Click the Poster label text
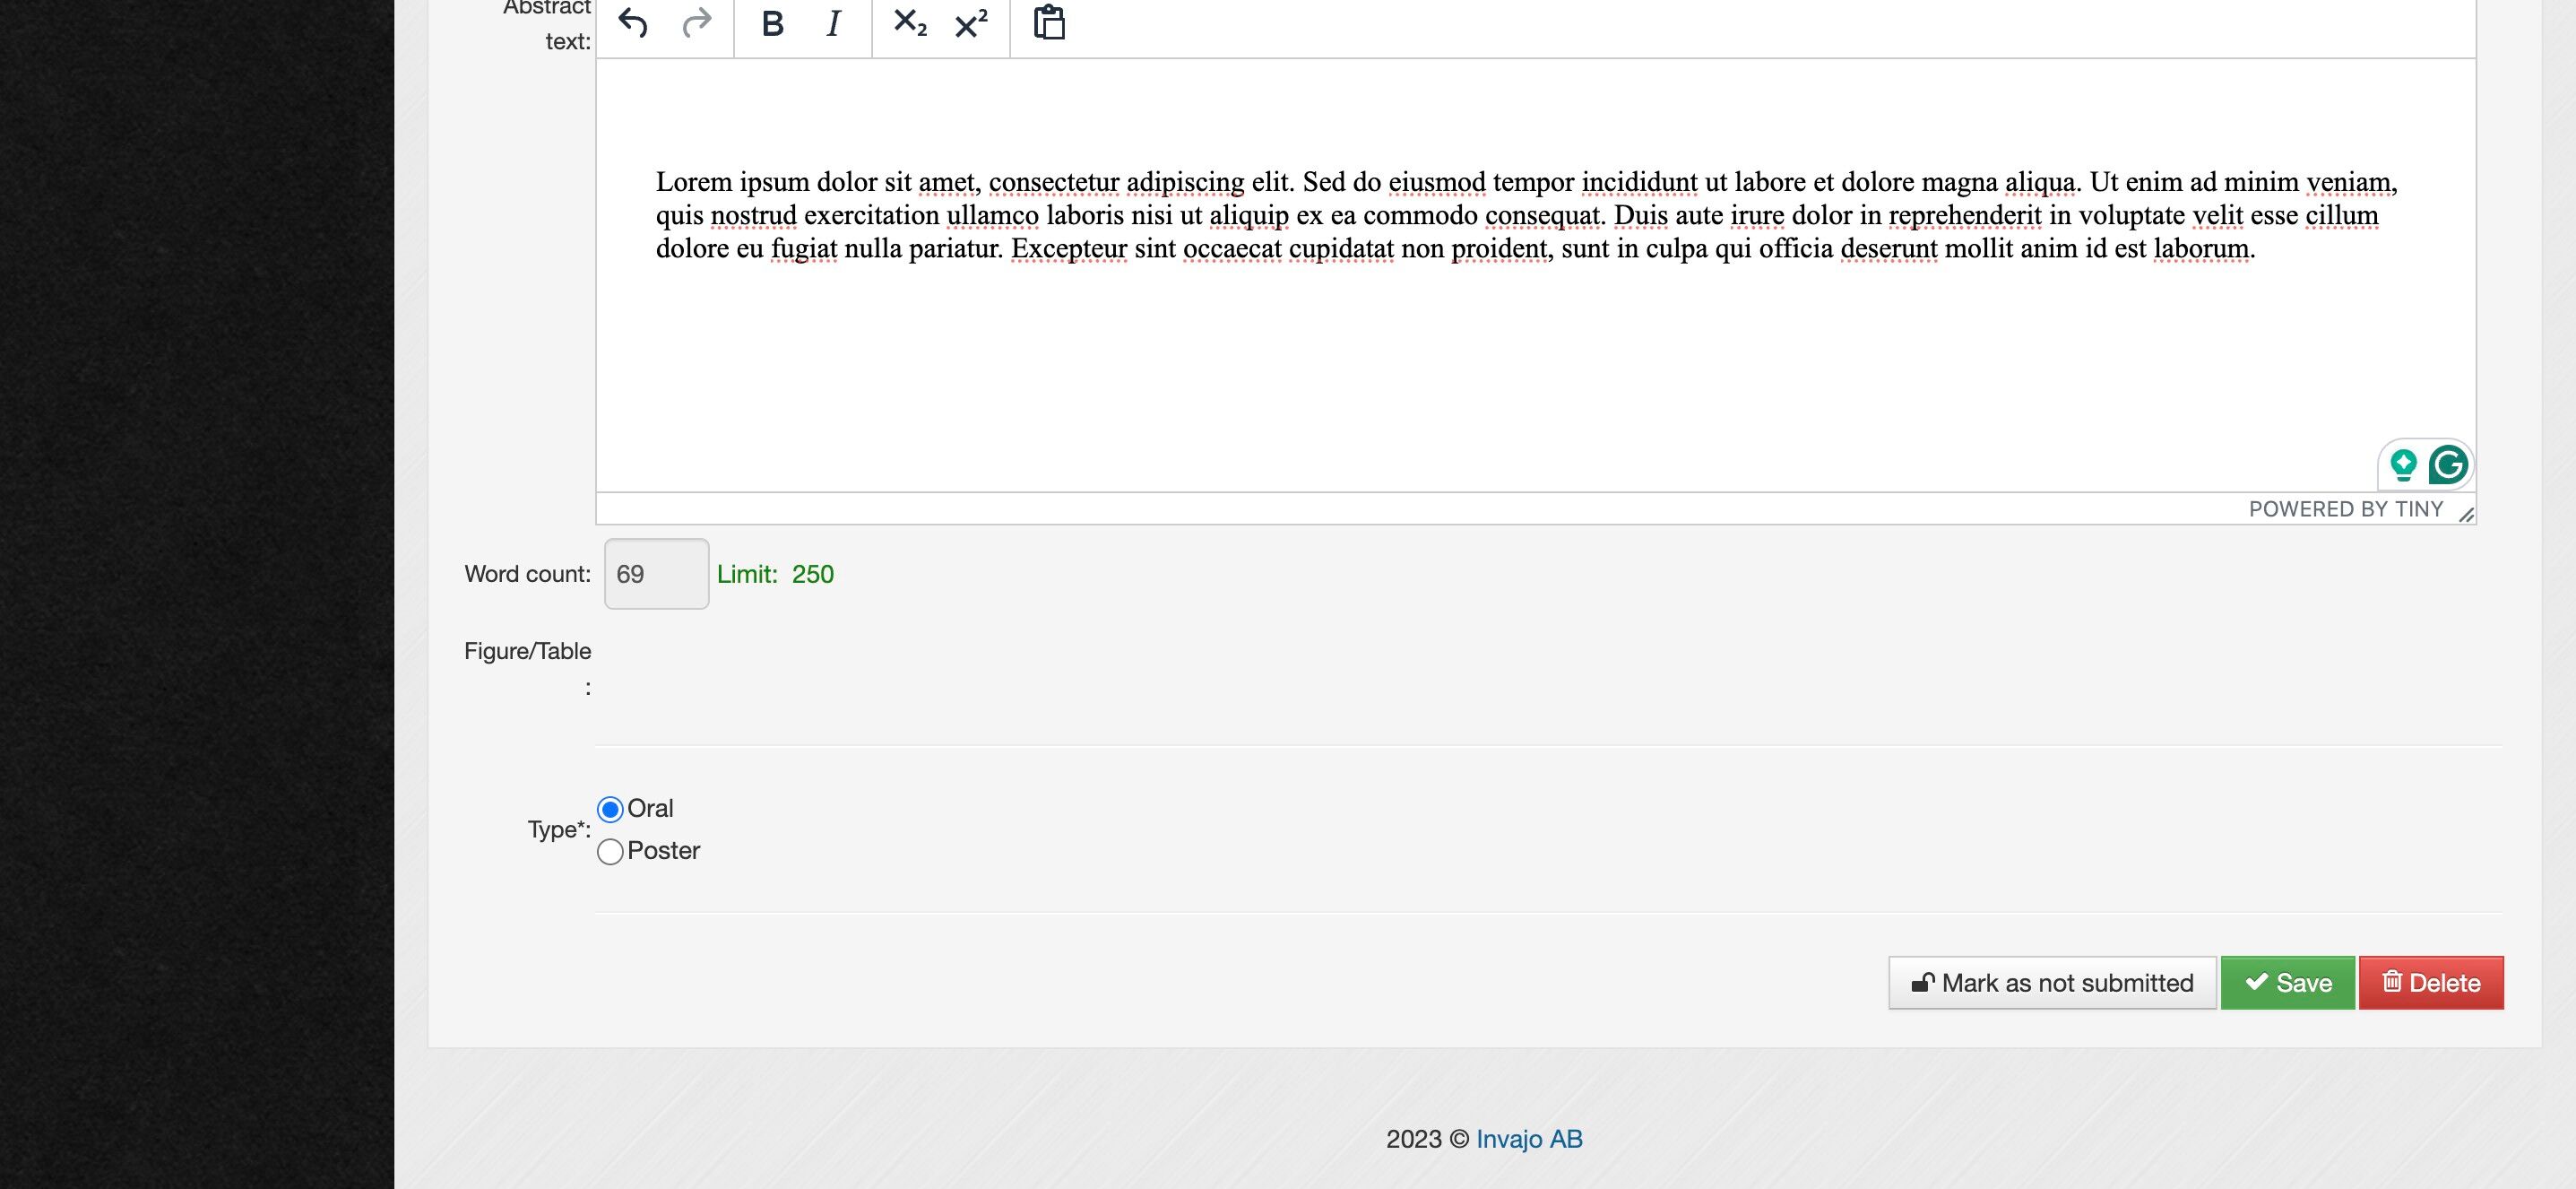Screen dimensions: 2576x1189 (663, 851)
